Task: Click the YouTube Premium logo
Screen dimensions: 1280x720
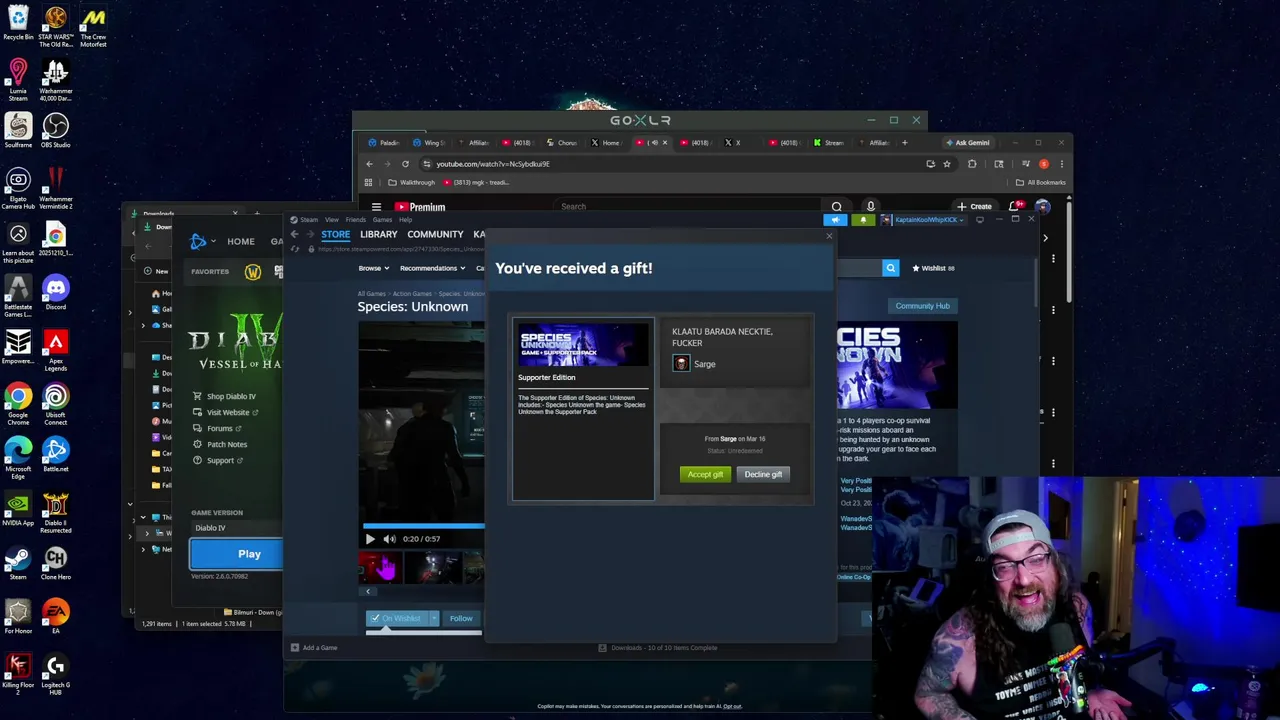Action: click(x=420, y=207)
